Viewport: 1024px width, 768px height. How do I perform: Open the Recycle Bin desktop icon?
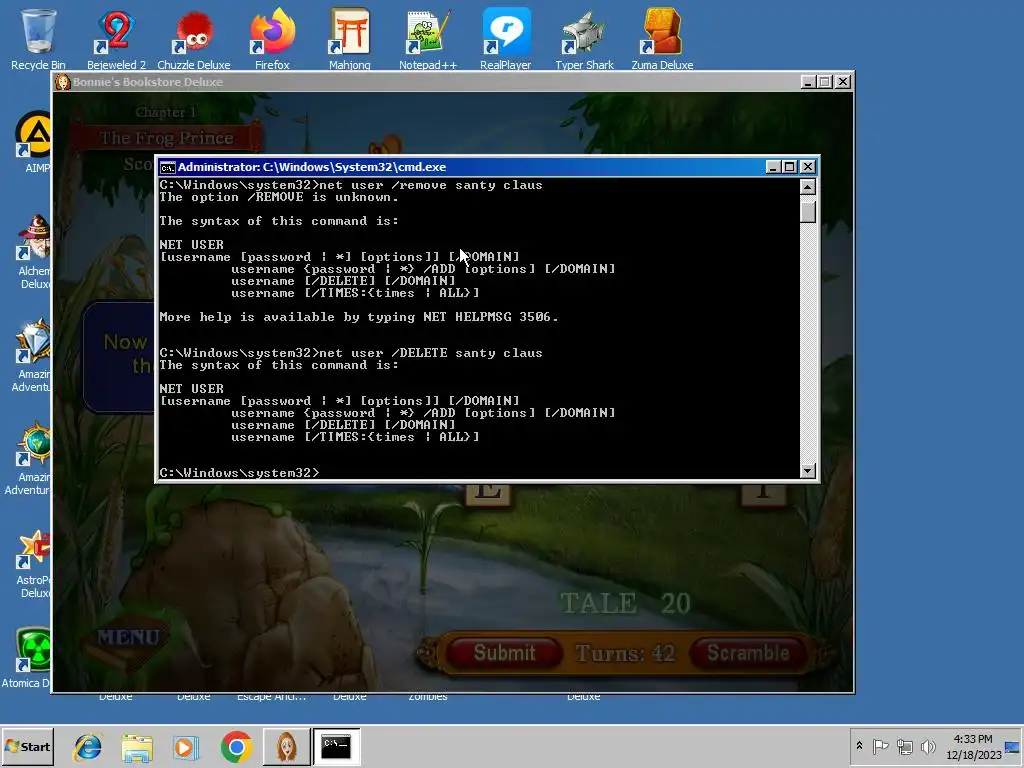[38, 38]
